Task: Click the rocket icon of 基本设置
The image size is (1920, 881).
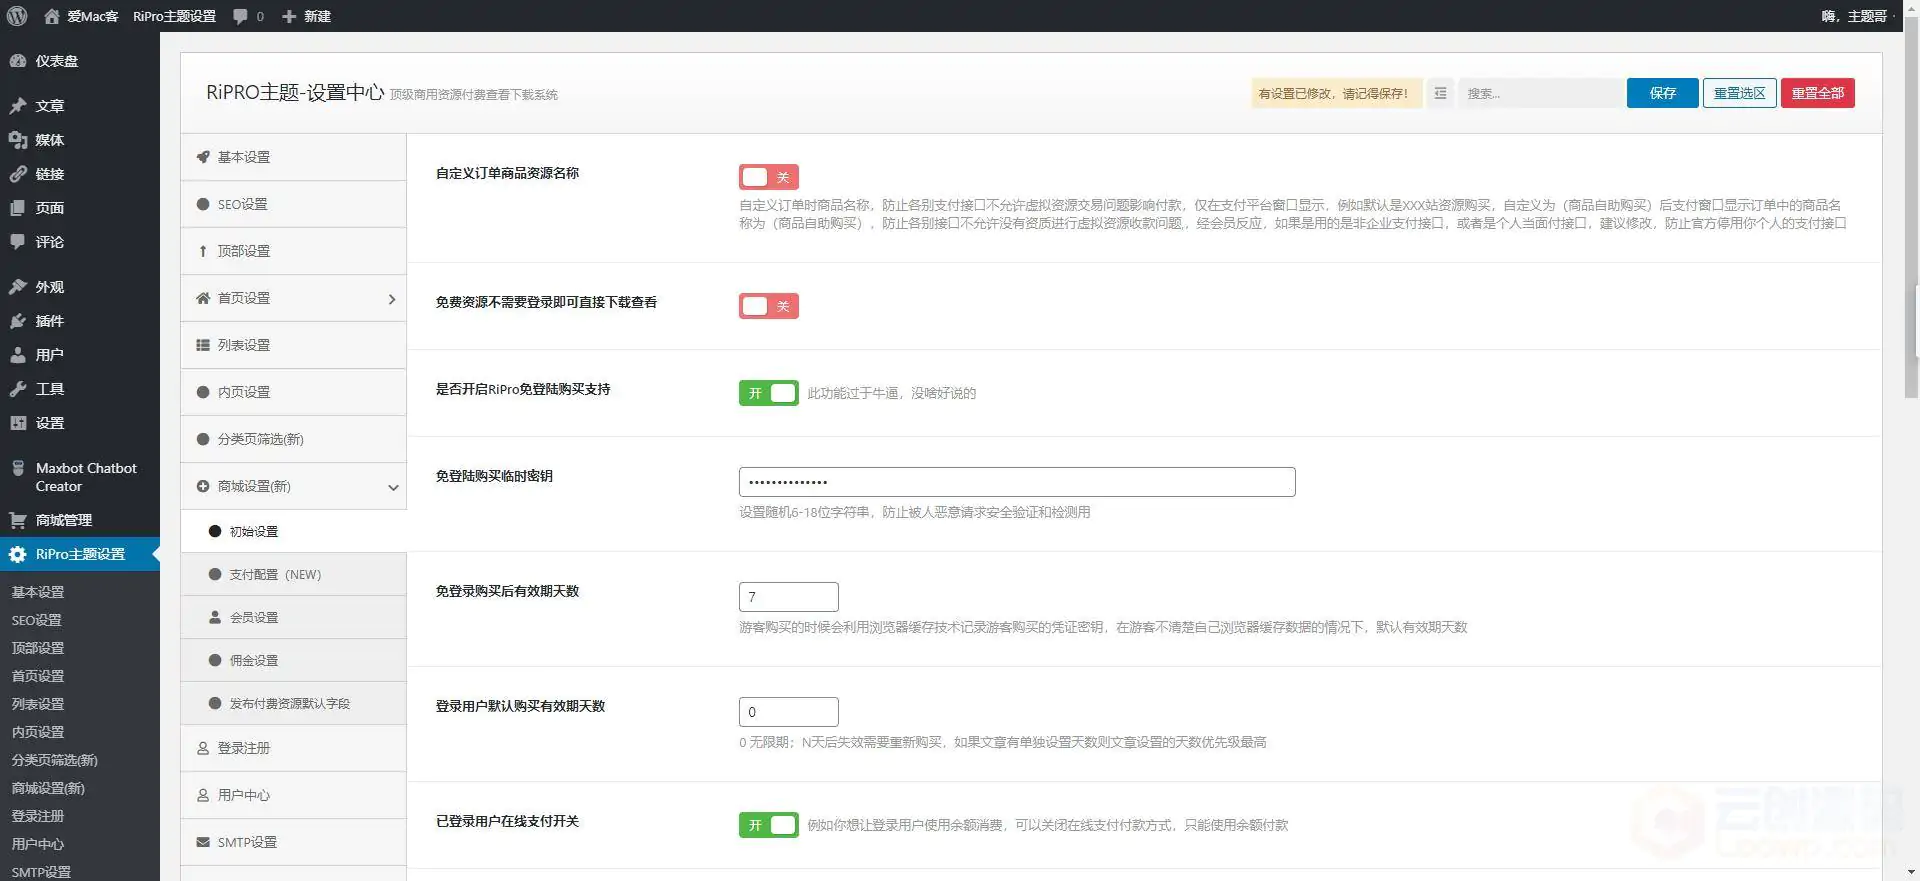Action: tap(203, 157)
